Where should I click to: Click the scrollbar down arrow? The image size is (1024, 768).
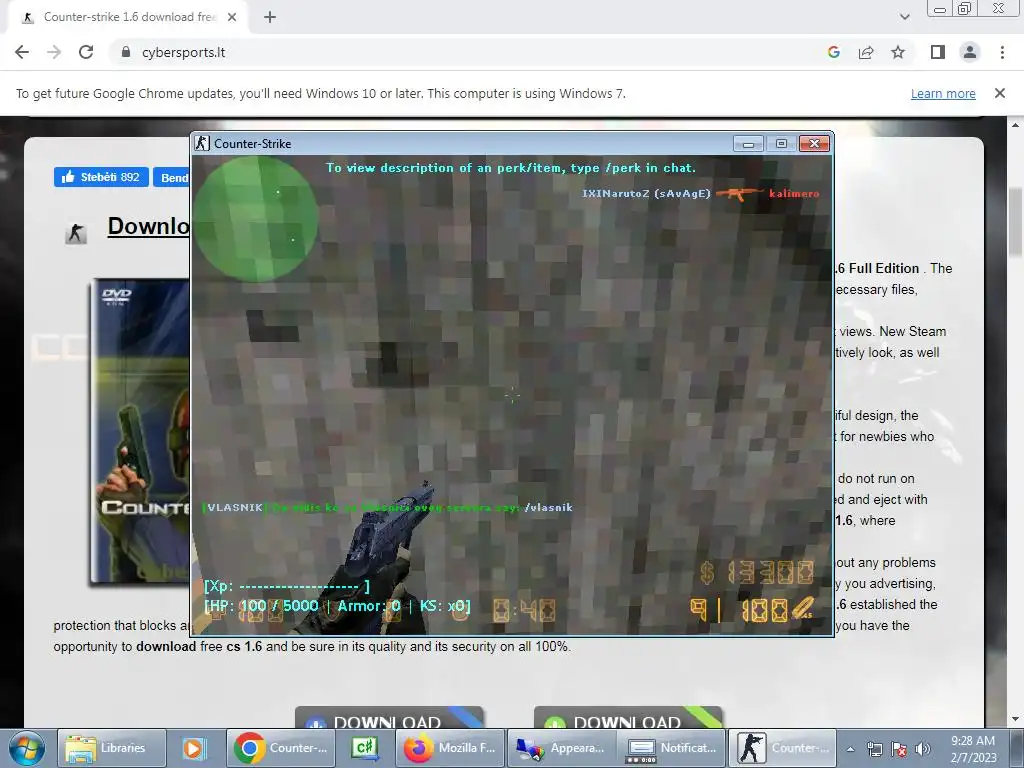point(1016,720)
